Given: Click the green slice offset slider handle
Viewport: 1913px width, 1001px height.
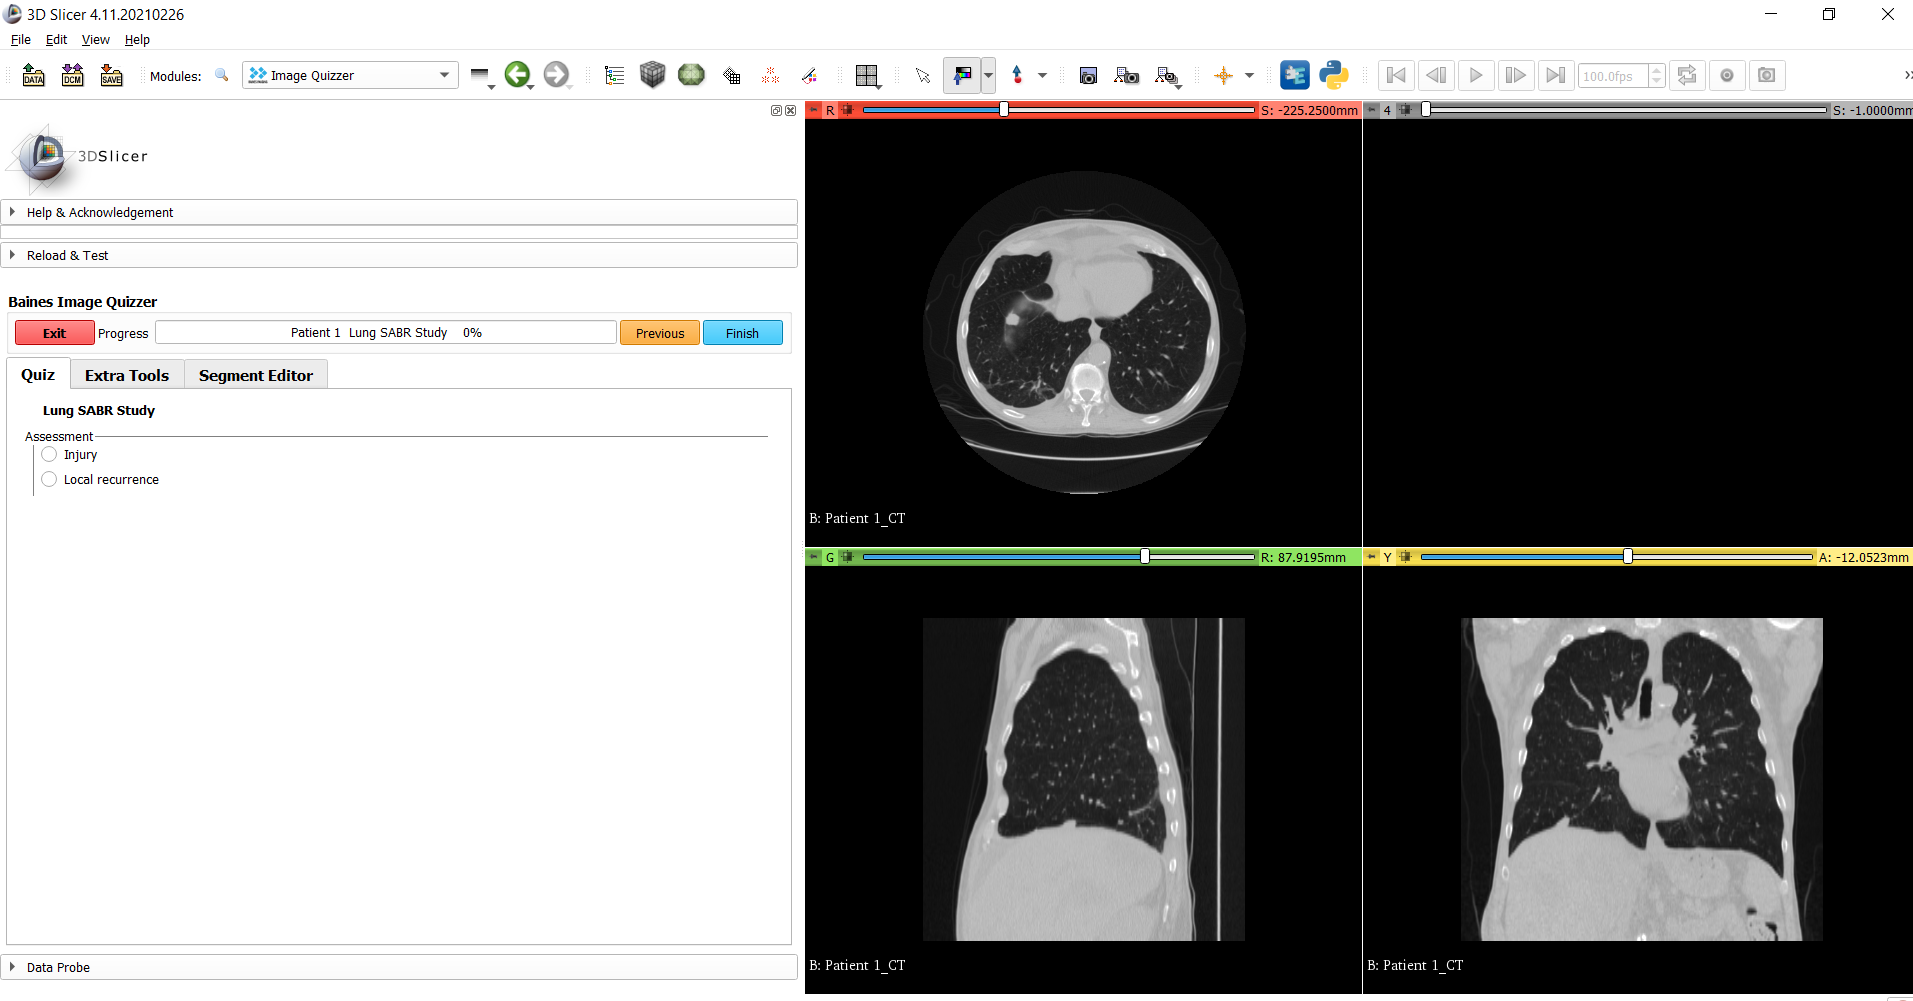Looking at the screenshot, I should (1145, 557).
